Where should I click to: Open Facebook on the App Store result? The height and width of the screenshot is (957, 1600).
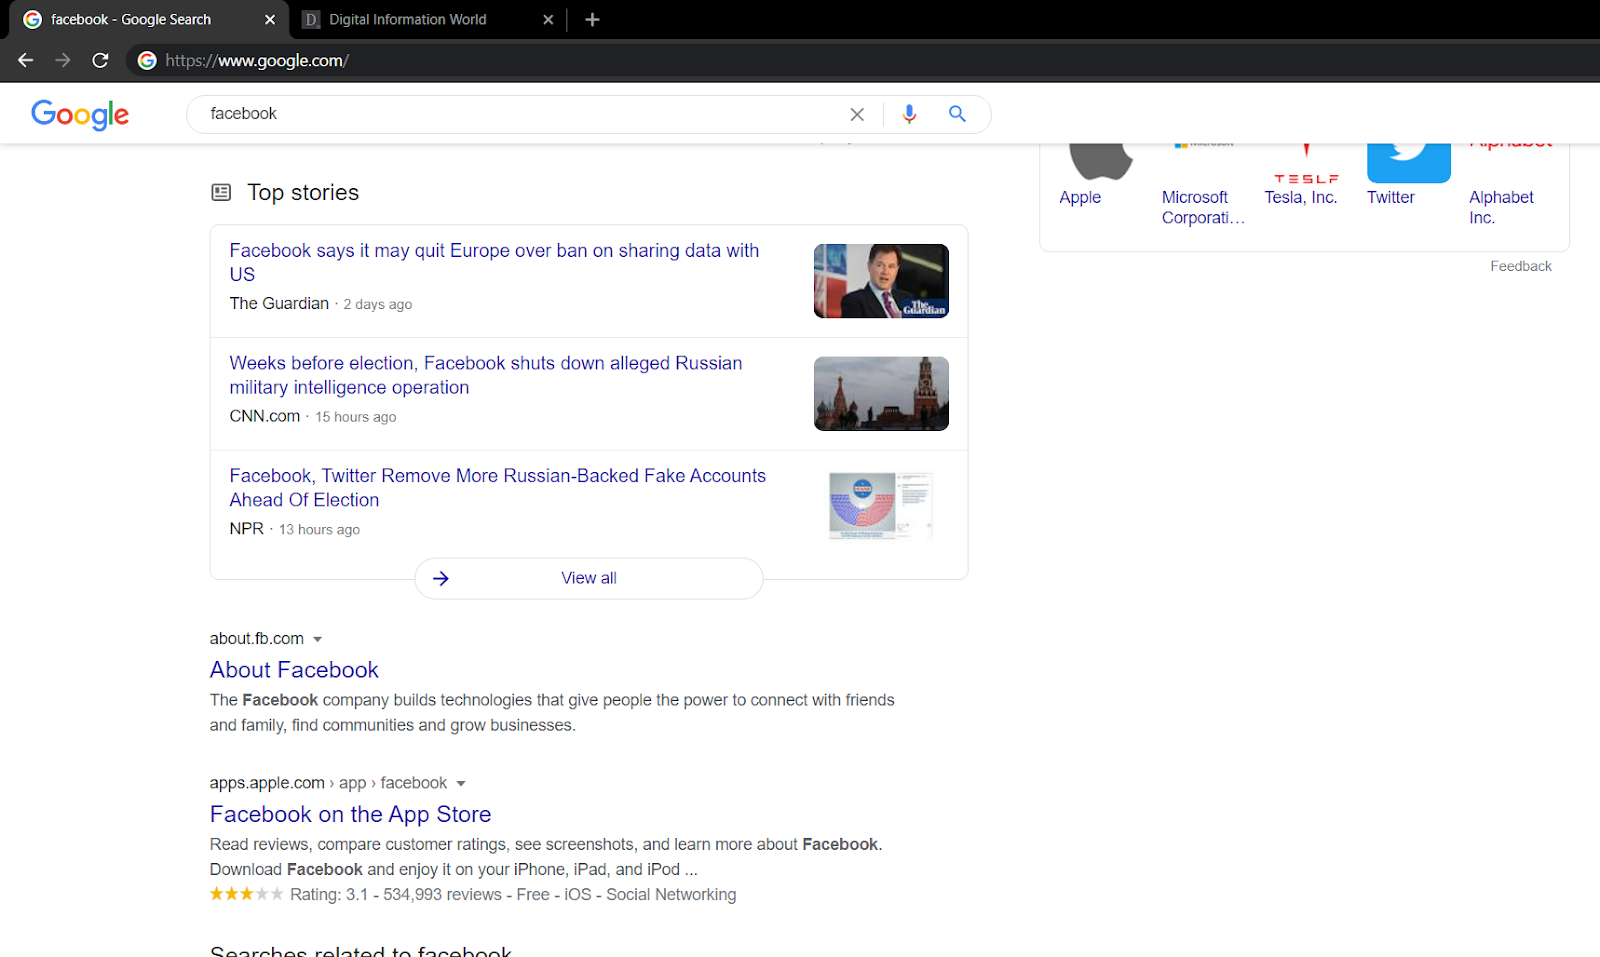350,814
